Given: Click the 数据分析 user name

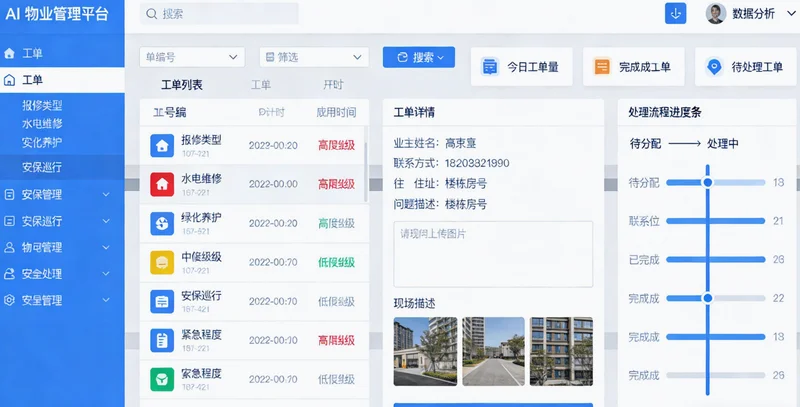Looking at the screenshot, I should pyautogui.click(x=754, y=14).
